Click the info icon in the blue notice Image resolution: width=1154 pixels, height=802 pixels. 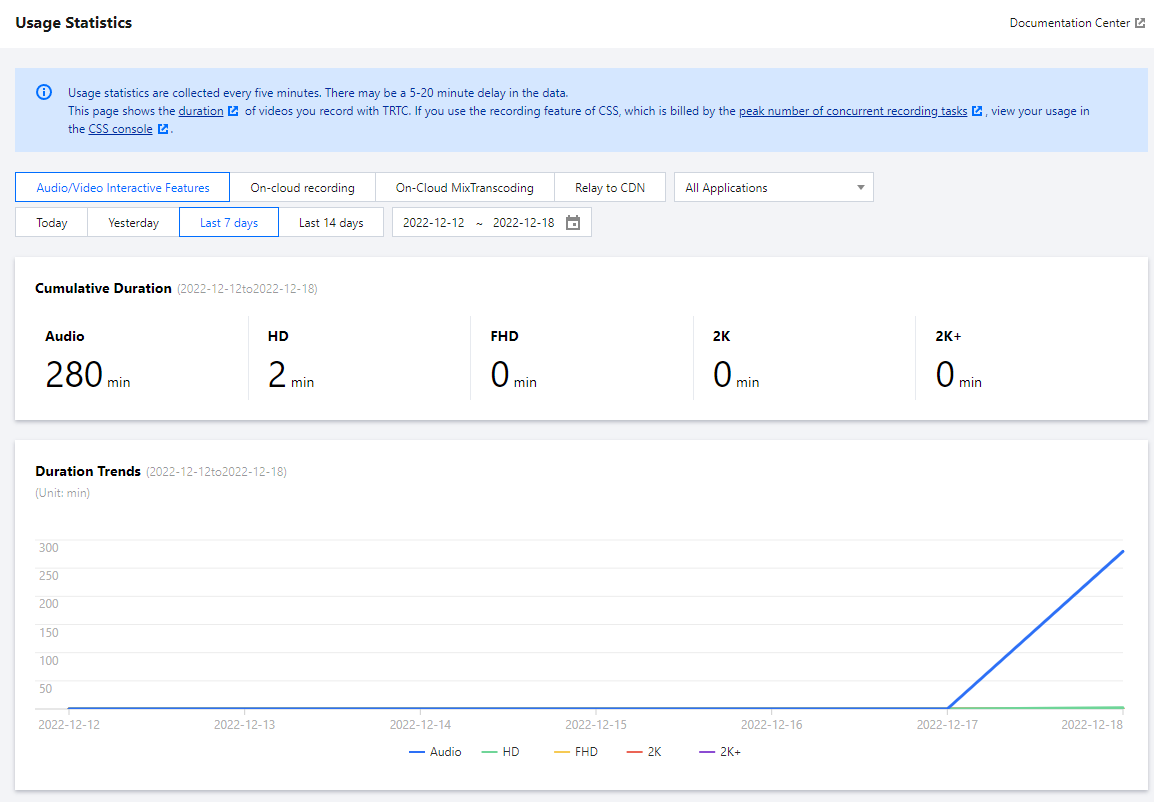44,92
